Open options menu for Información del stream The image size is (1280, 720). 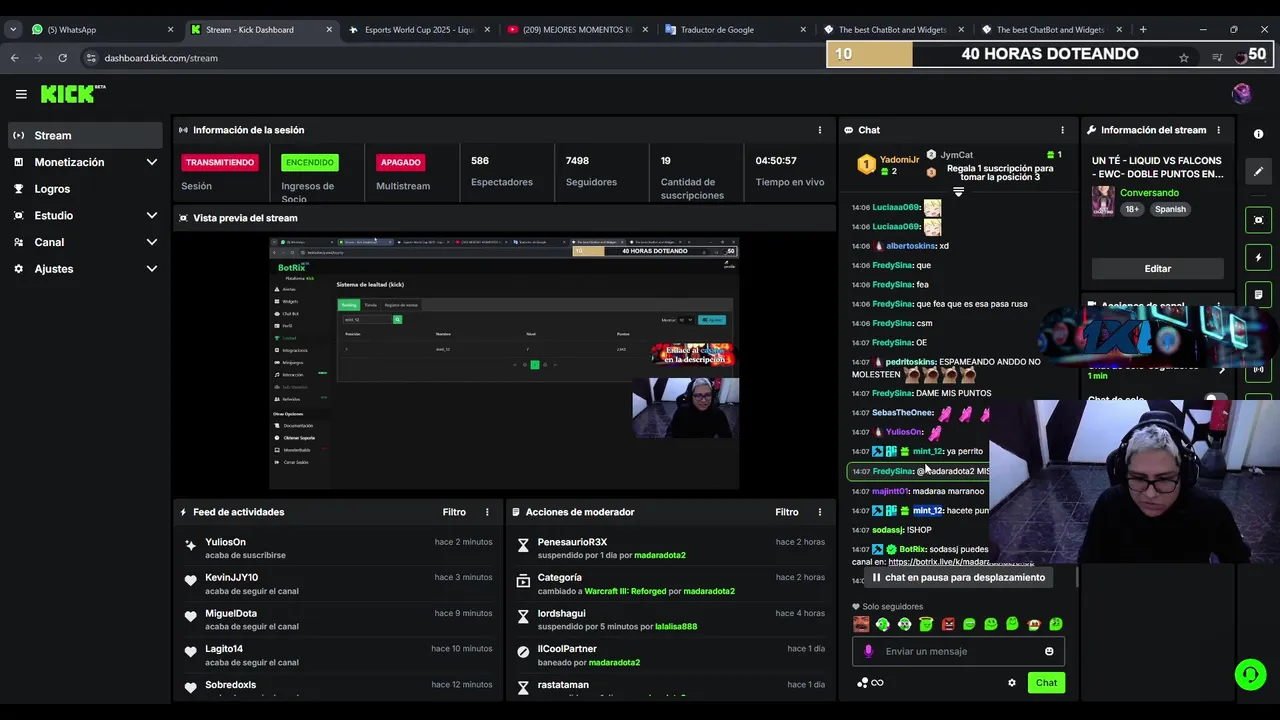[x=1218, y=130]
